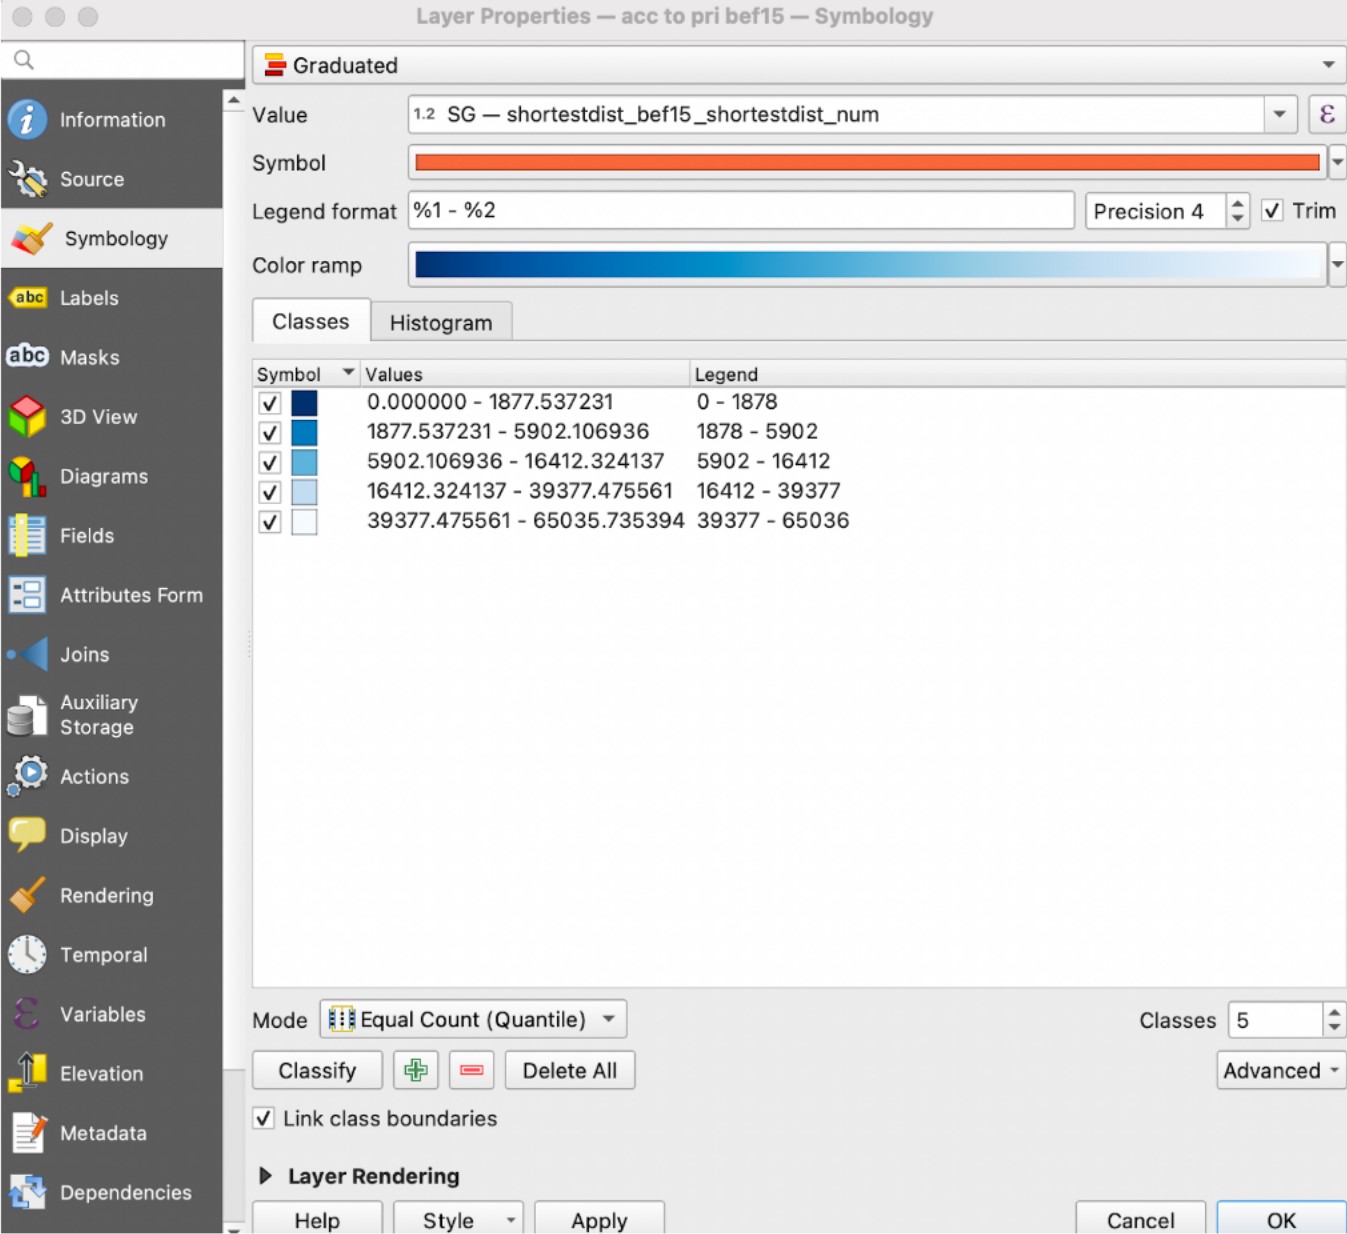Disable Link class boundaries option
Viewport: 1347px width, 1234px height.
click(264, 1118)
